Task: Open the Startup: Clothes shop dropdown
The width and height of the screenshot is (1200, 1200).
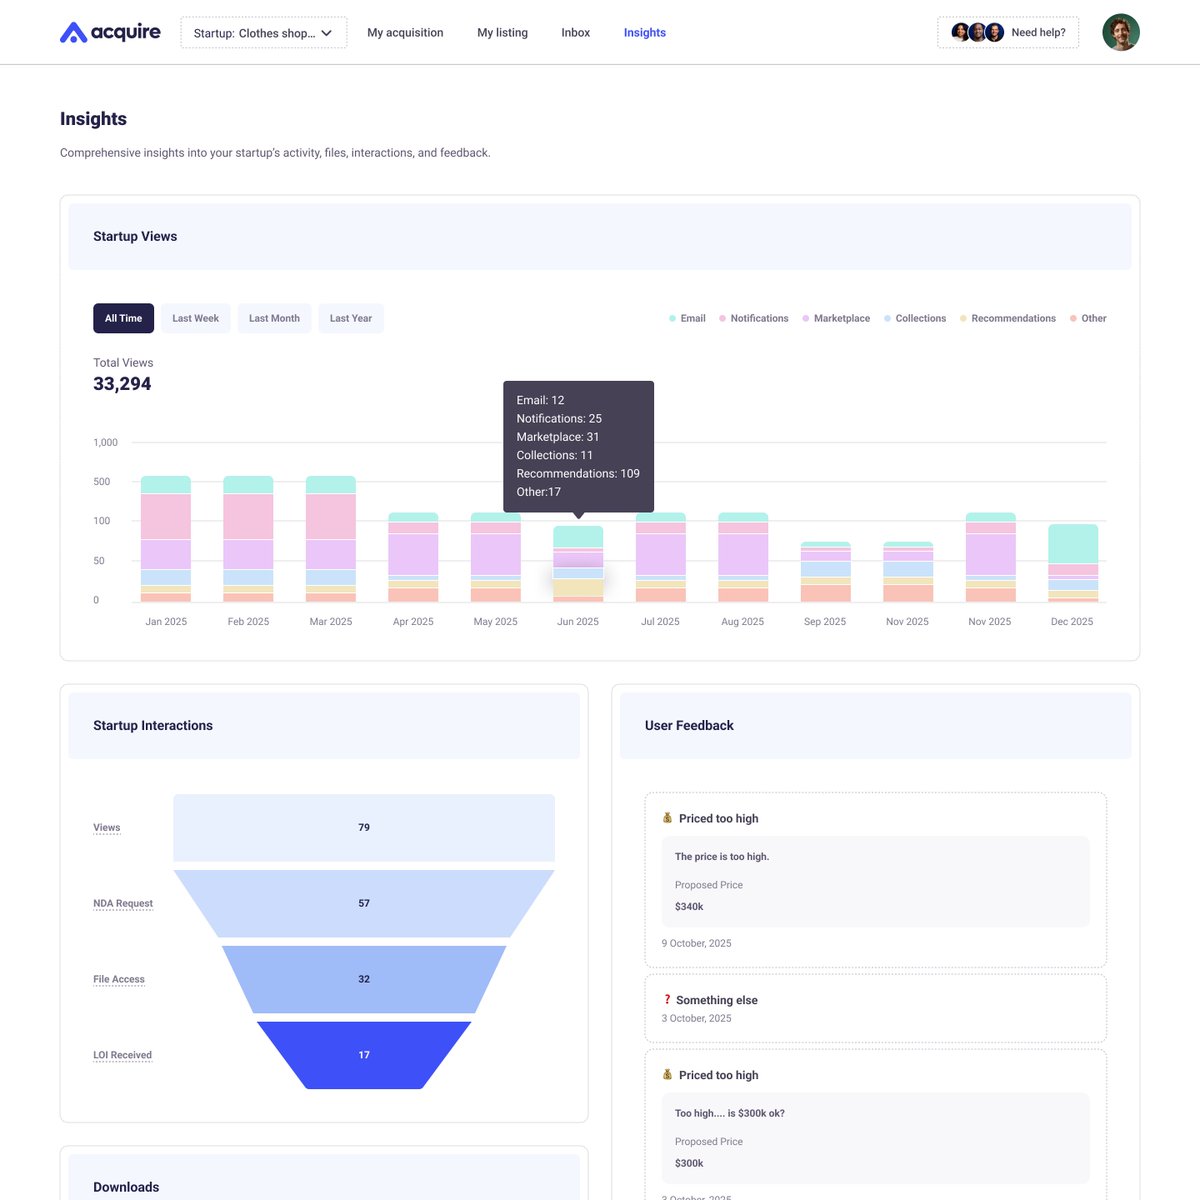Action: click(x=264, y=32)
